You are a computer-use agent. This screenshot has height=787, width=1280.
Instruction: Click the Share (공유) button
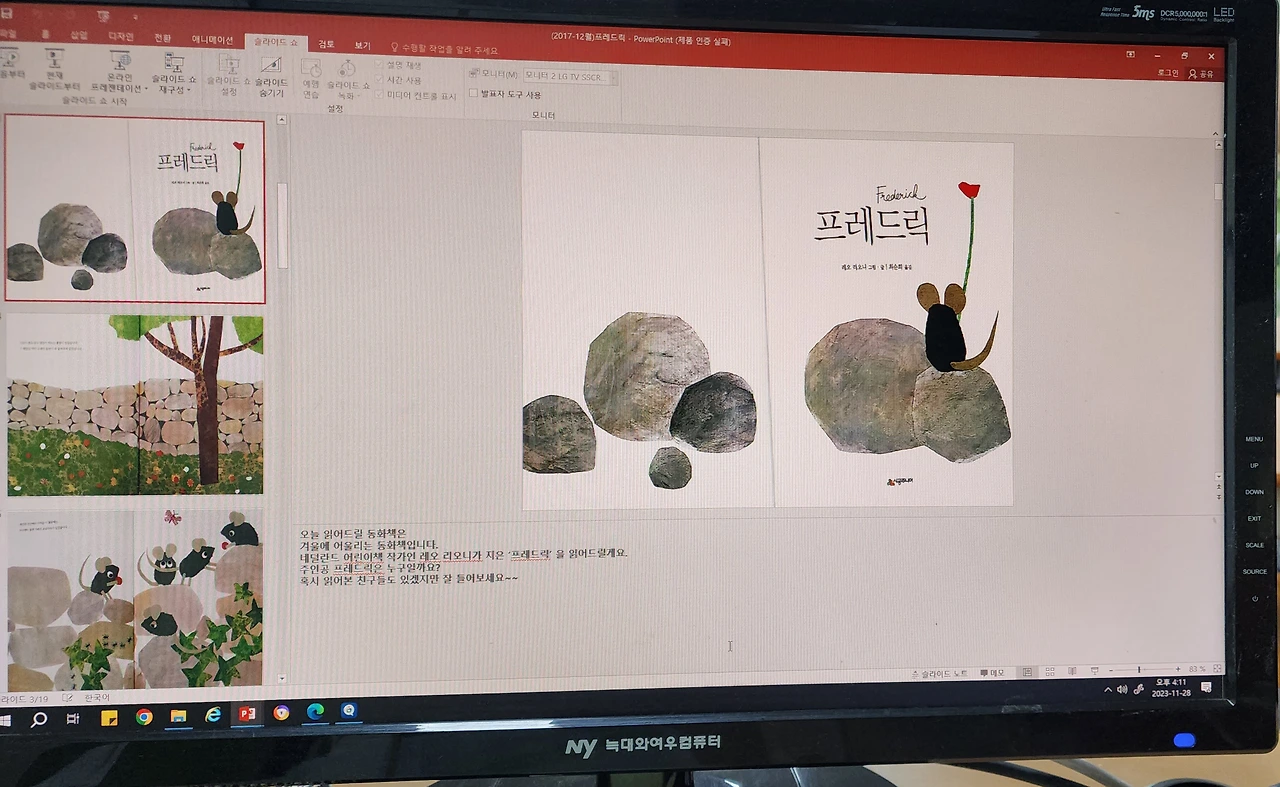click(x=1201, y=74)
